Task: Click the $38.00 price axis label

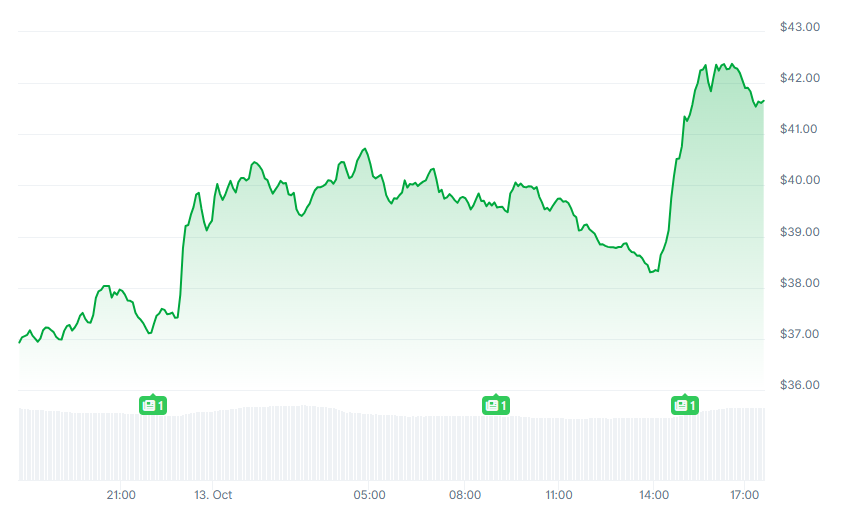Action: (x=800, y=283)
